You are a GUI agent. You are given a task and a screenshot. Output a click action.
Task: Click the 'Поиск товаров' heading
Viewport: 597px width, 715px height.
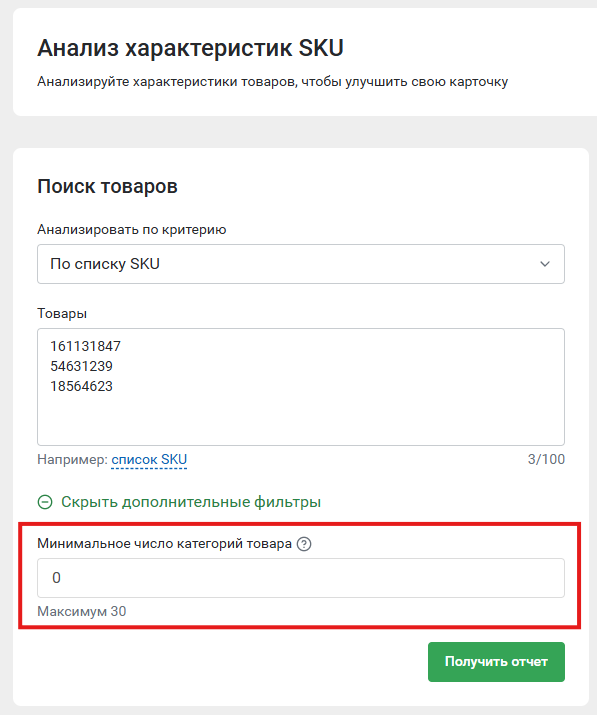click(x=107, y=187)
